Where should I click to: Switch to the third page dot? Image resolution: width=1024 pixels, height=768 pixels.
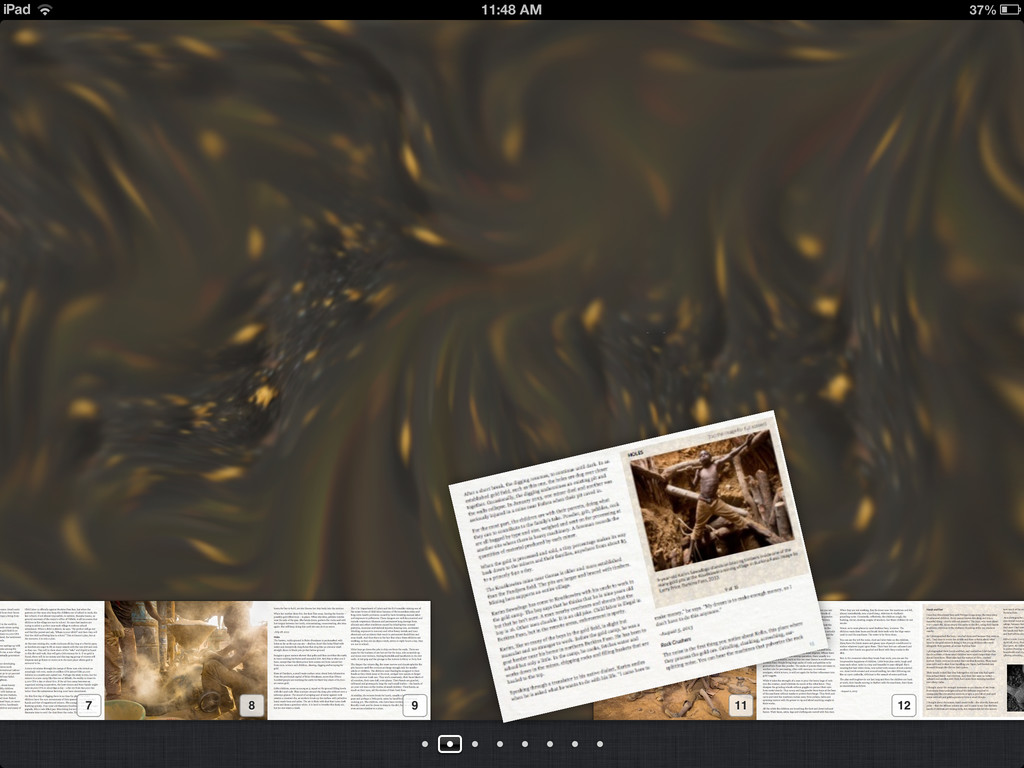(475, 744)
